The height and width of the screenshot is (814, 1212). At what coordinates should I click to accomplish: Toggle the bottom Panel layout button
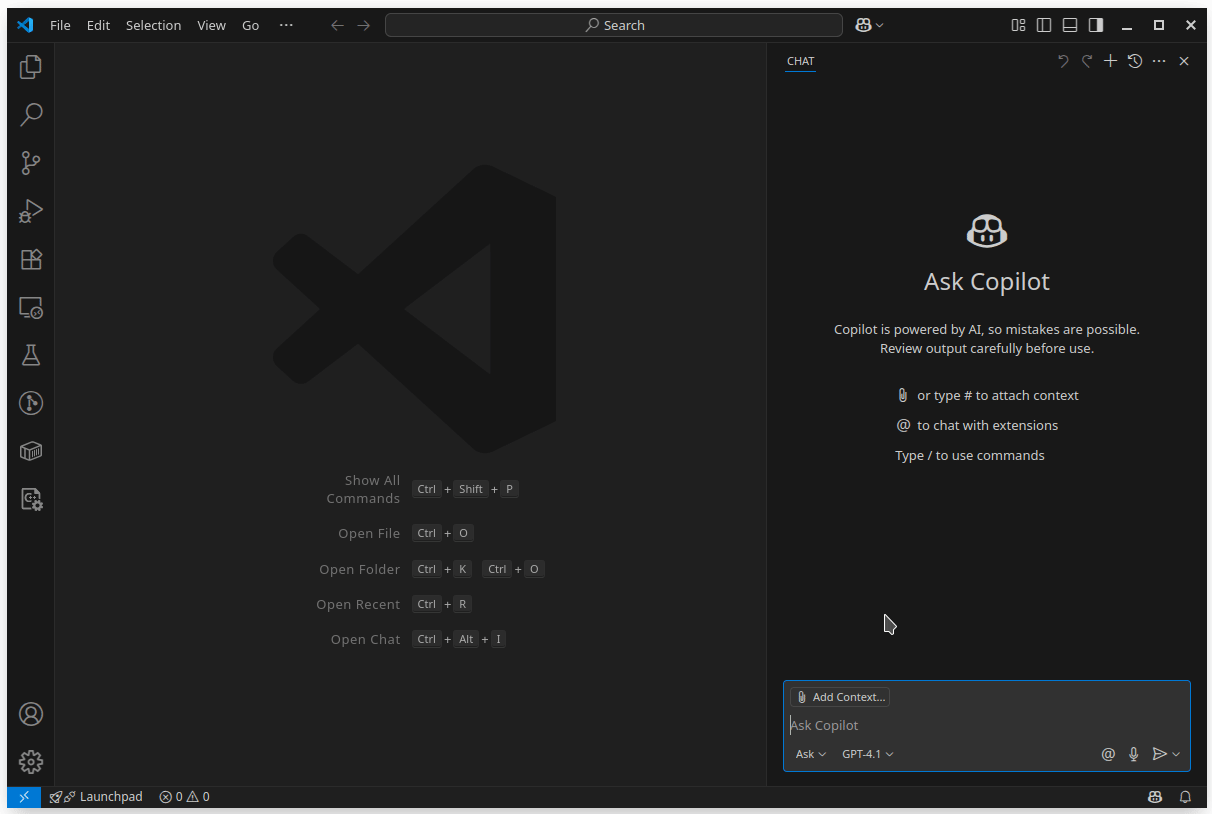[1070, 25]
